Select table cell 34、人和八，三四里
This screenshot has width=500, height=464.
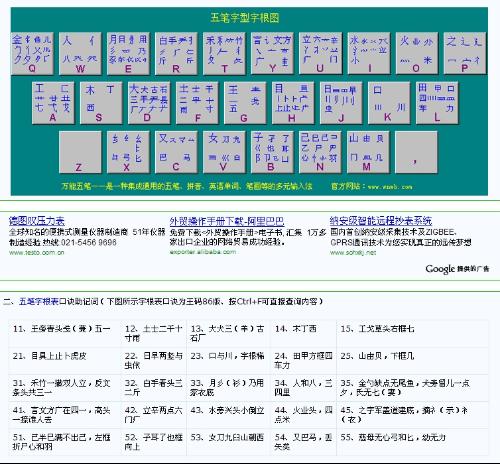(304, 388)
